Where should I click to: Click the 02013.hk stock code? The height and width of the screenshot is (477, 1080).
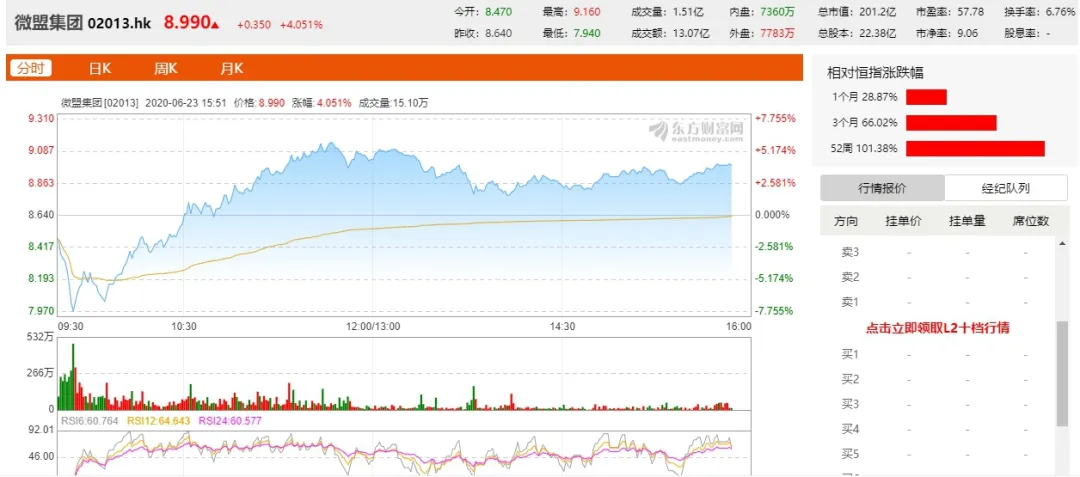coord(119,23)
